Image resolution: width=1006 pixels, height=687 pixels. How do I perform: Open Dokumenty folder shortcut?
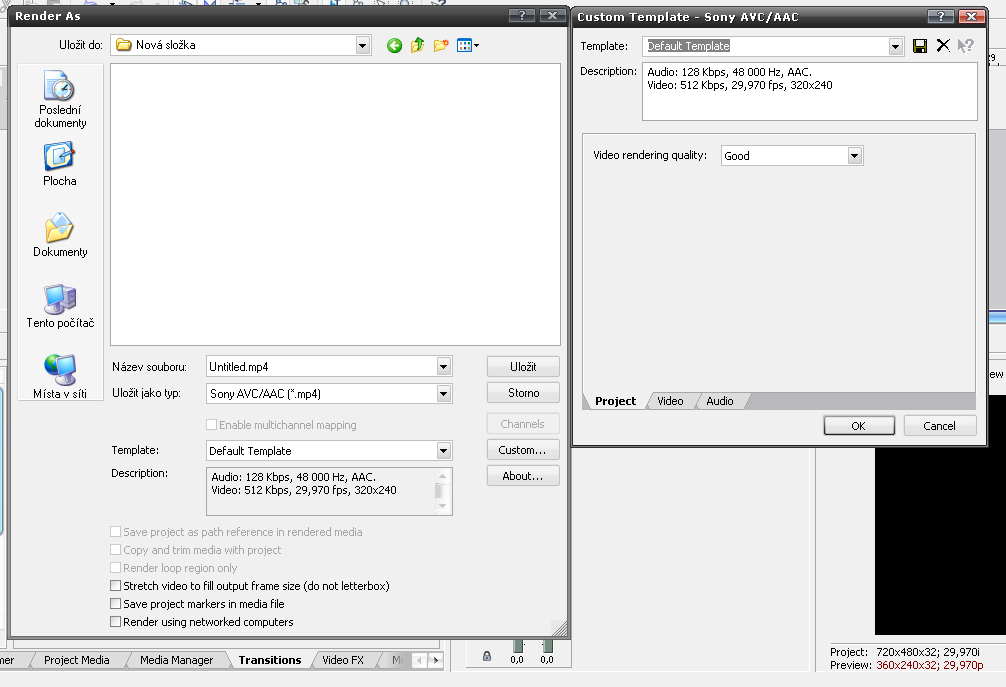pos(60,235)
